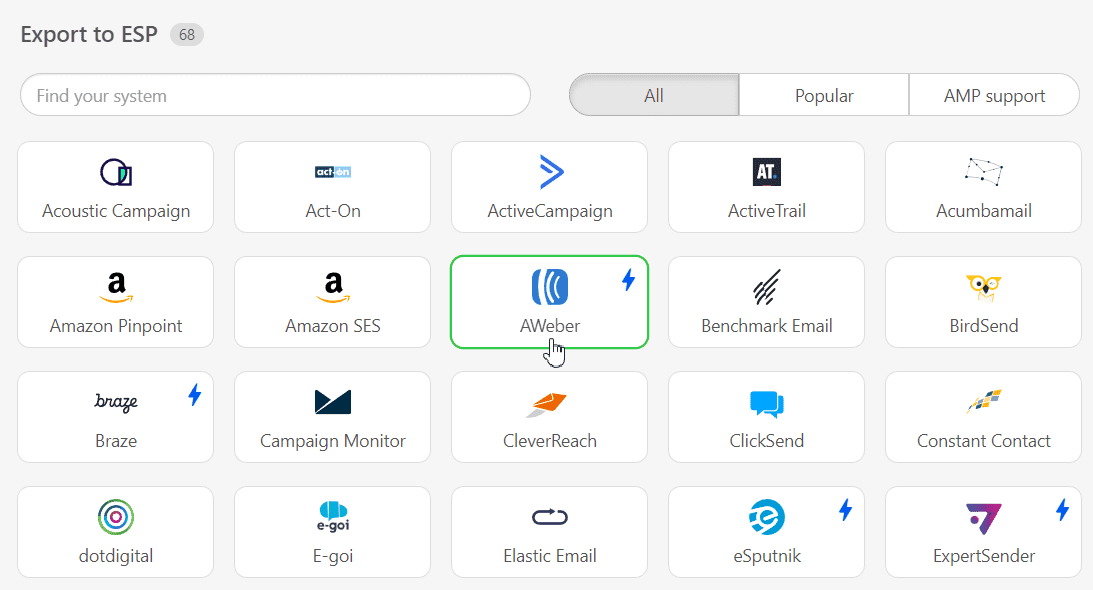Viewport: 1093px width, 590px height.
Task: Select the E-goi label text
Action: [333, 556]
